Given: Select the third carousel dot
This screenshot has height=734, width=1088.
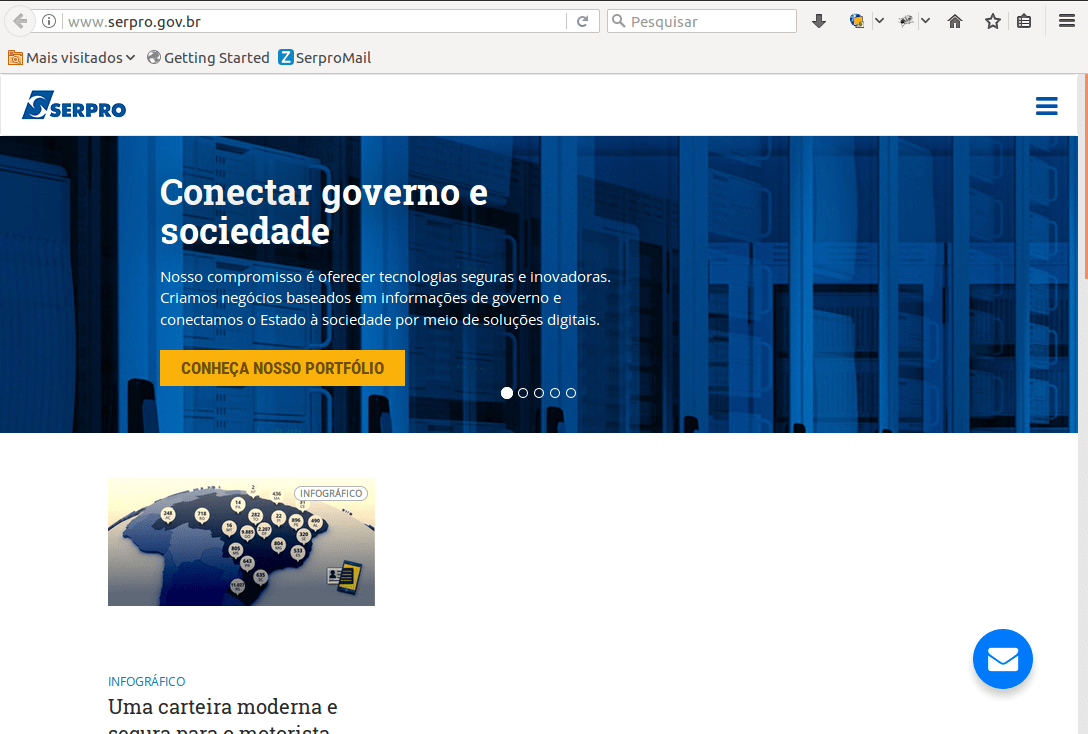Looking at the screenshot, I should [539, 393].
